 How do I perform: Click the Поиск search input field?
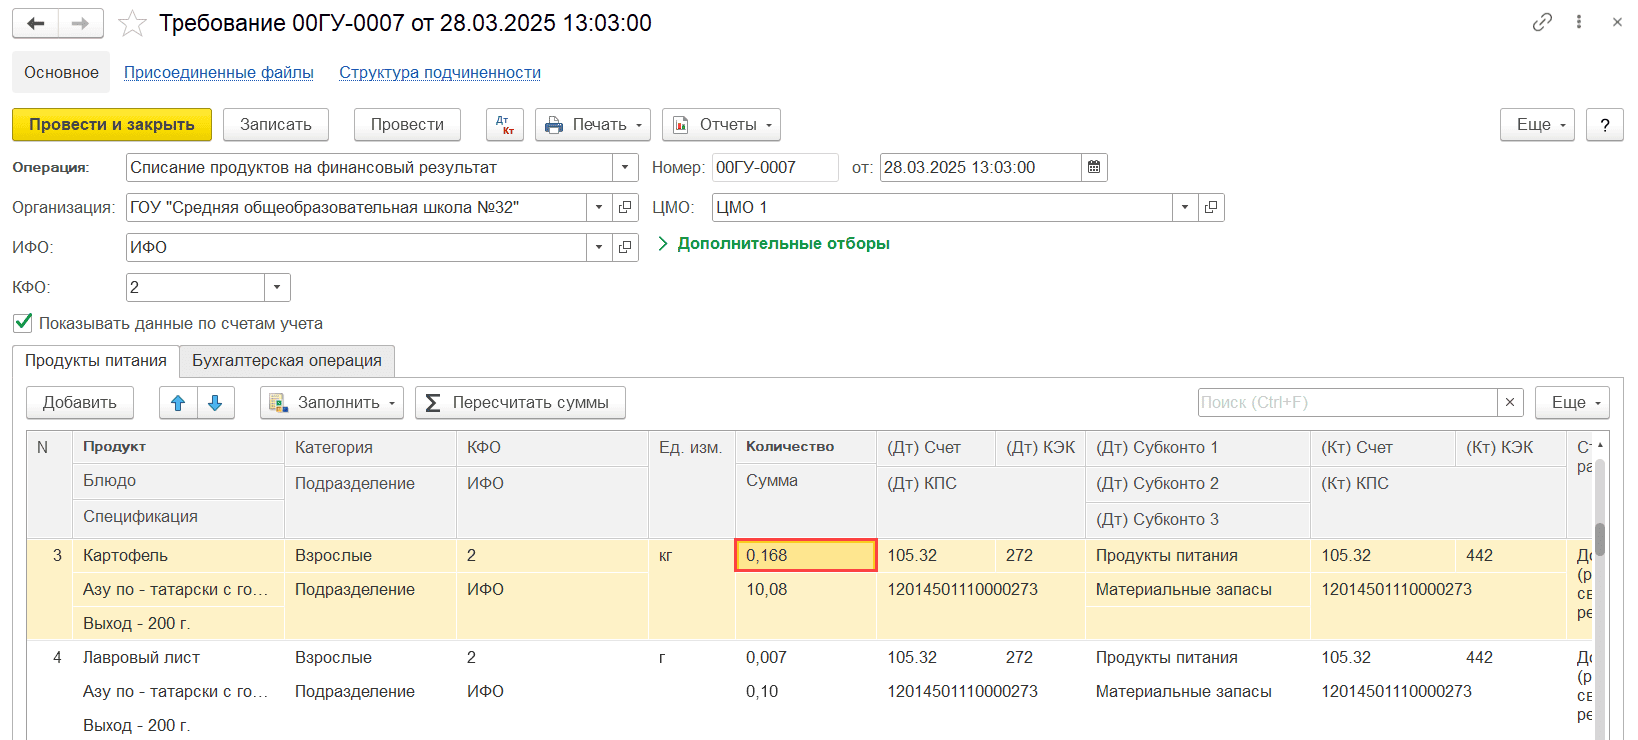click(1346, 402)
